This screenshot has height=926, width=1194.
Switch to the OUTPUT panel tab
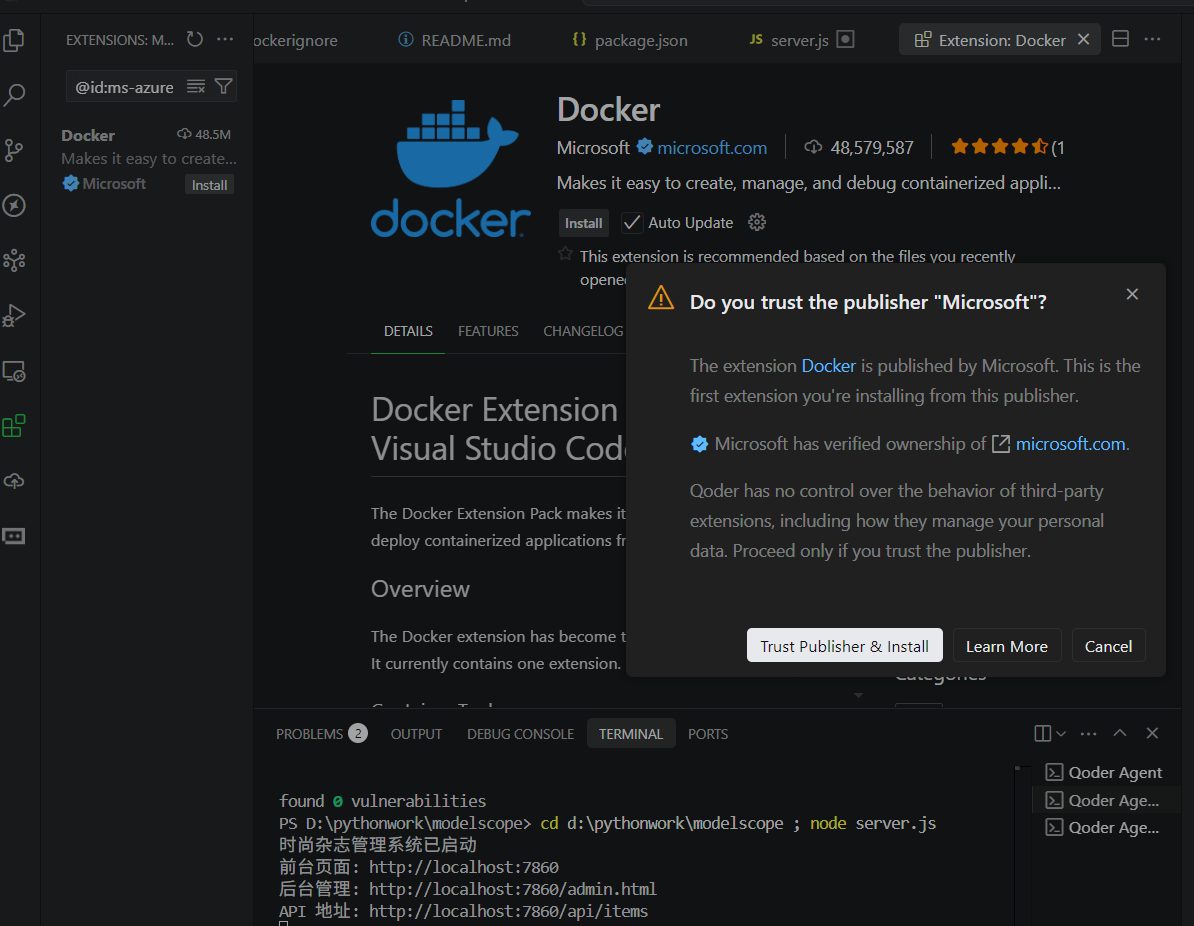point(417,734)
